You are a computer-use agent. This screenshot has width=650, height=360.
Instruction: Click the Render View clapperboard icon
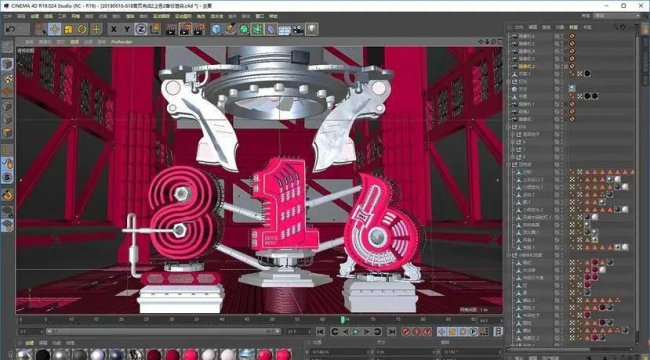[x=171, y=29]
